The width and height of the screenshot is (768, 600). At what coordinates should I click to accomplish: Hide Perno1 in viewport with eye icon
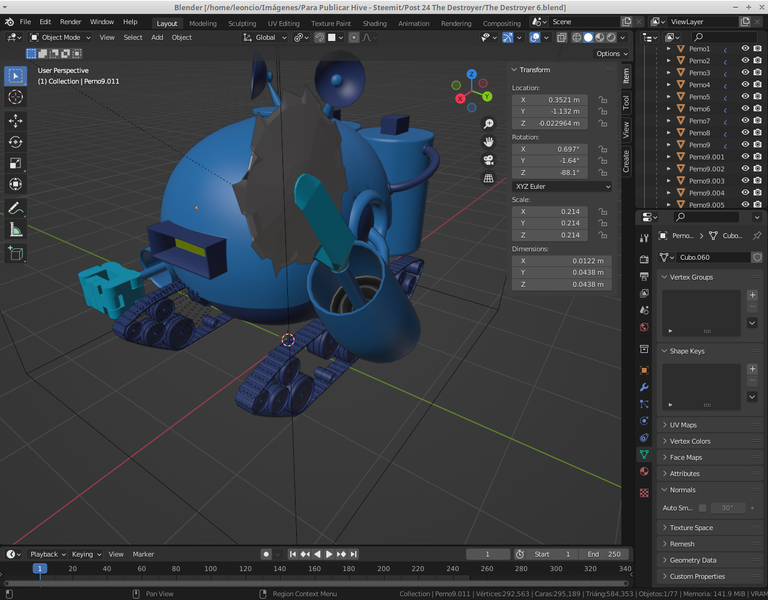(x=745, y=48)
